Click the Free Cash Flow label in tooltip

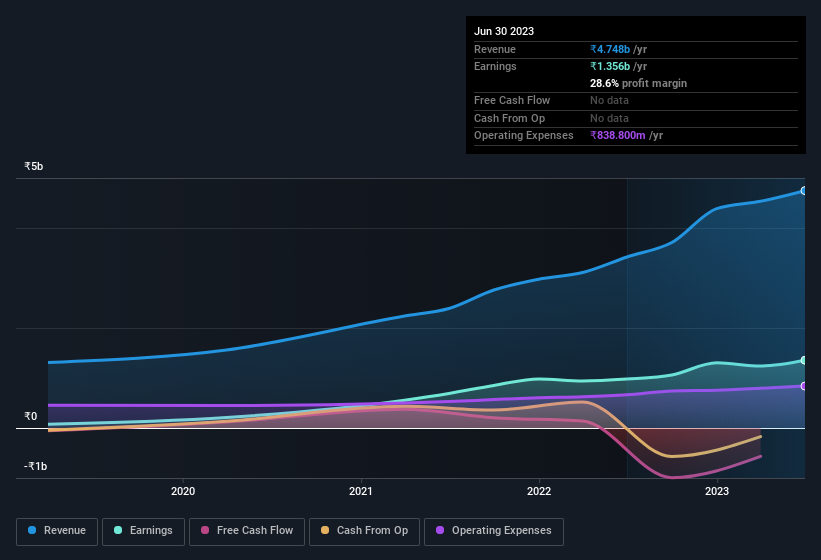tap(512, 100)
